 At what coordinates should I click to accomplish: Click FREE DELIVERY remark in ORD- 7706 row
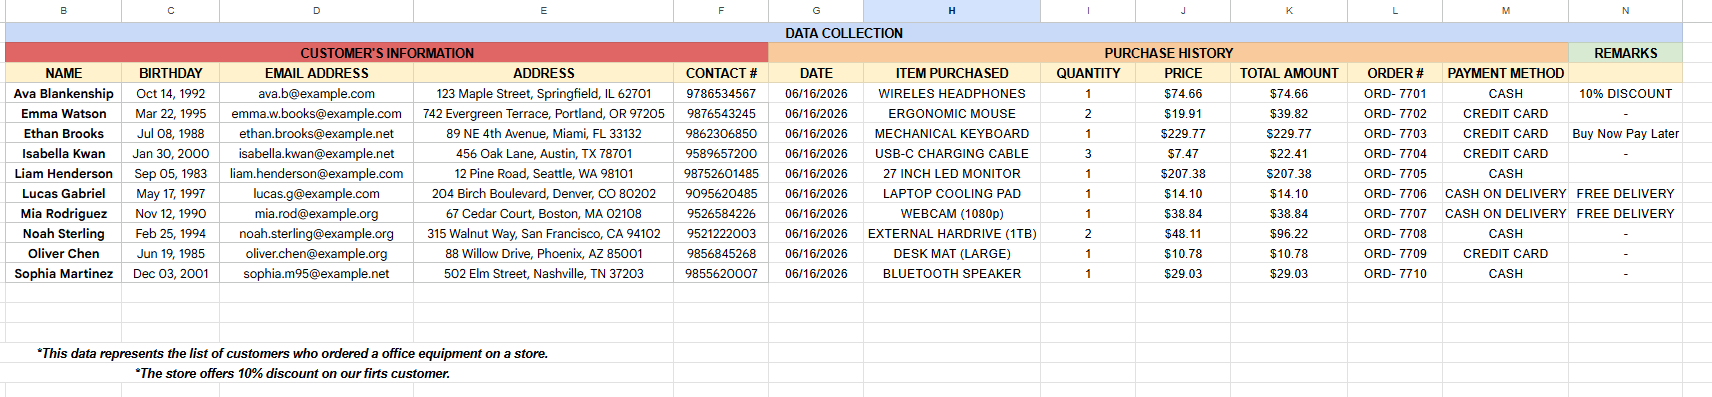[x=1625, y=193]
